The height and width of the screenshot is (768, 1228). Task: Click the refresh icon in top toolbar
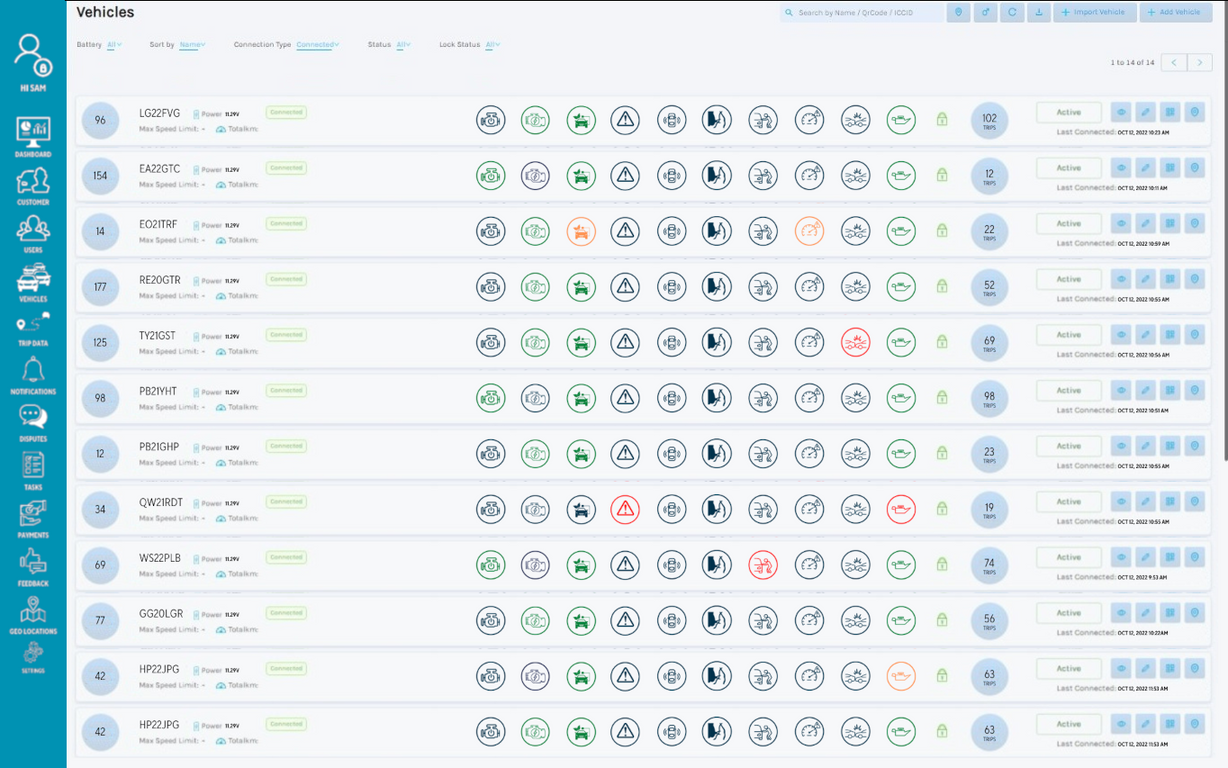(x=1012, y=12)
